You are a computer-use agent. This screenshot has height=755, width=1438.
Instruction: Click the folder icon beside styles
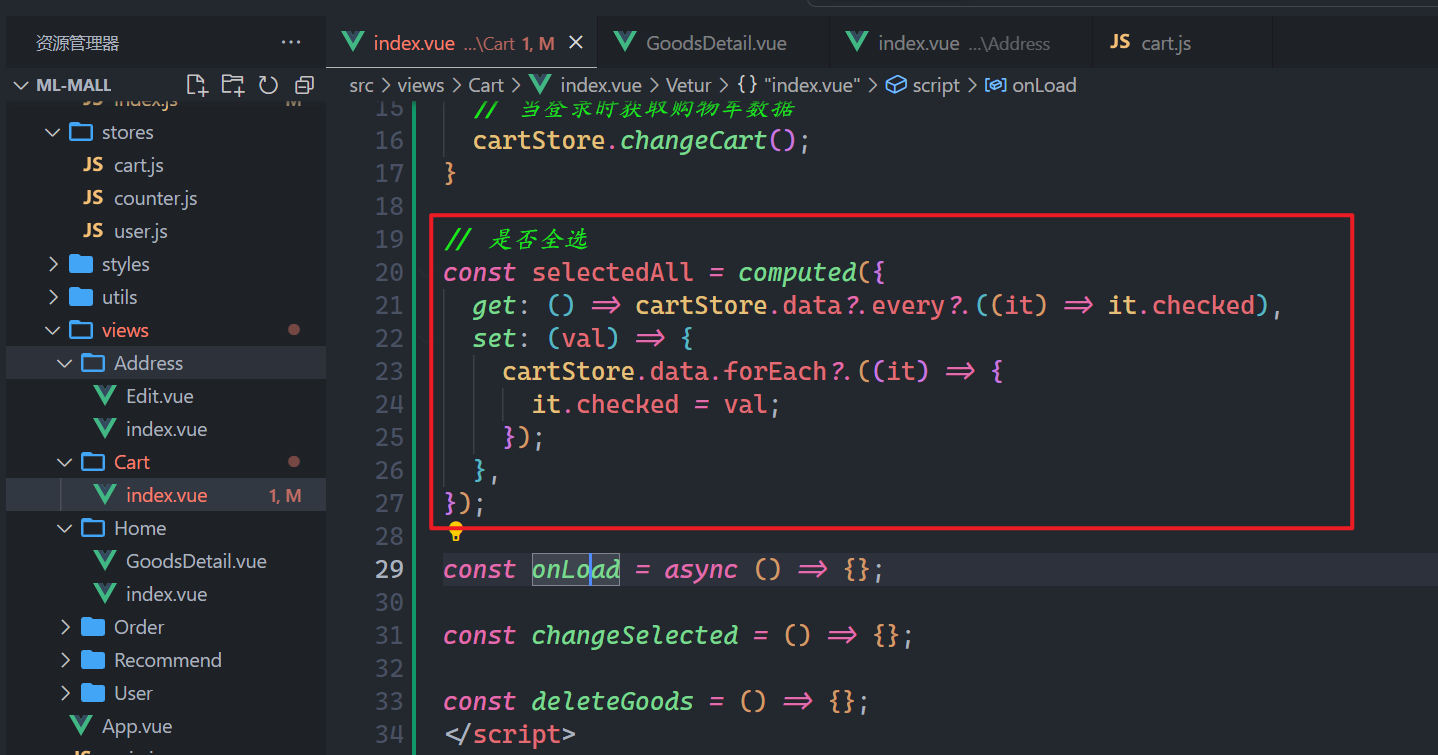[81, 264]
